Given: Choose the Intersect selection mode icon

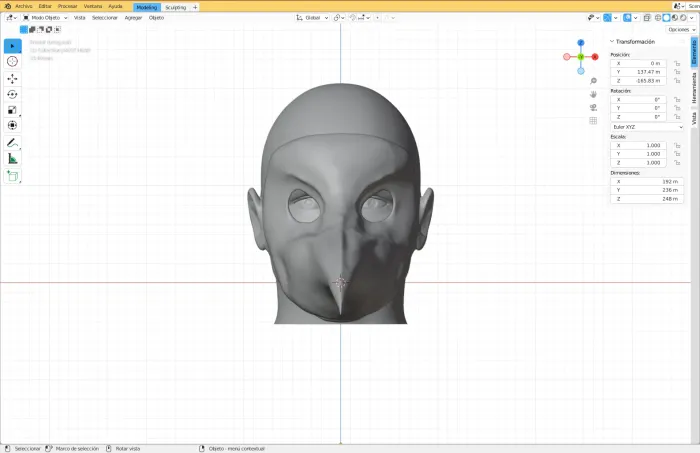Looking at the screenshot, I should (57, 29).
